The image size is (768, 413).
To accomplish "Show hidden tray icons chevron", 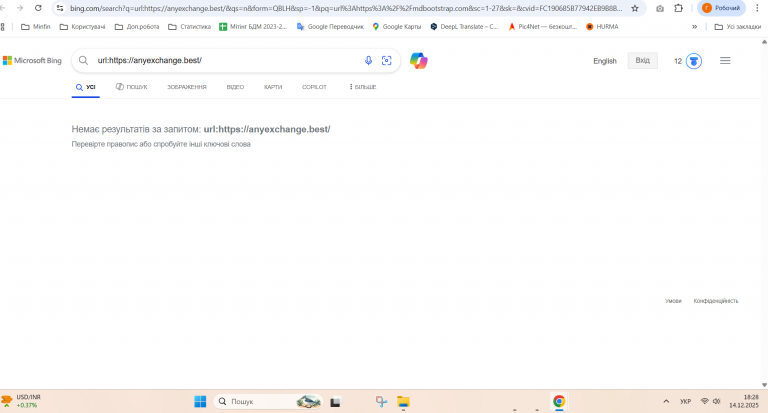I will click(x=666, y=401).
